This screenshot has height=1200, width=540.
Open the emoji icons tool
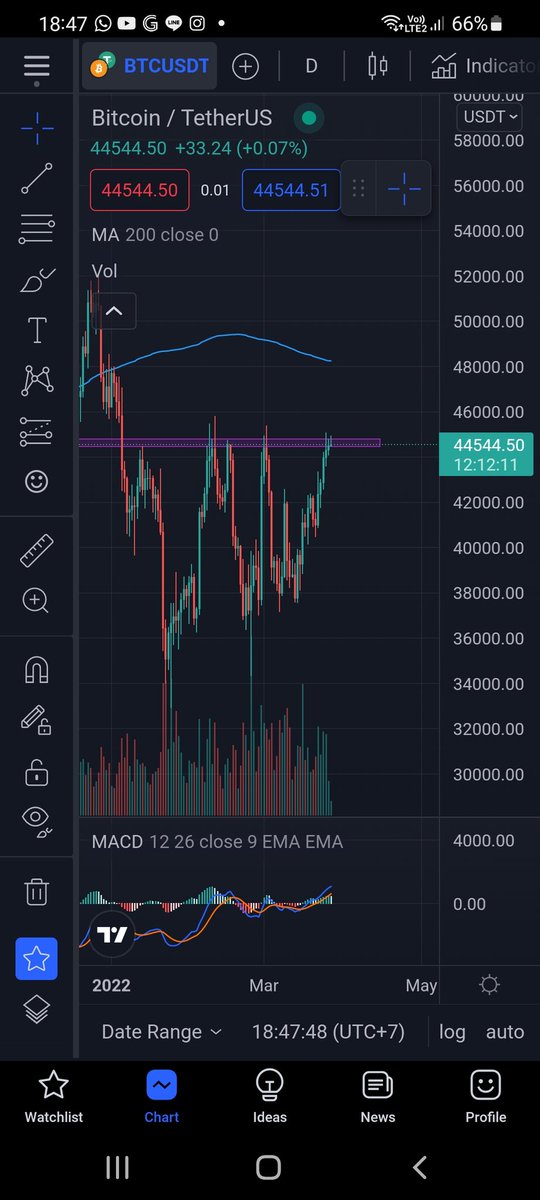pos(37,481)
